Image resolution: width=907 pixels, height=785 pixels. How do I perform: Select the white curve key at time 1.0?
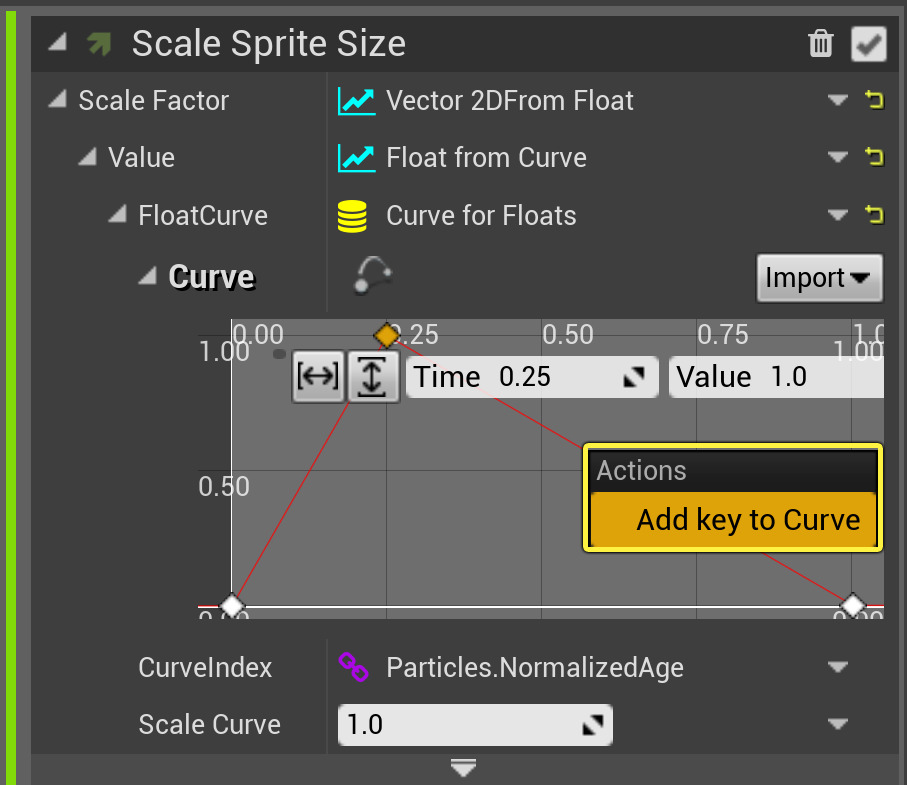852,605
